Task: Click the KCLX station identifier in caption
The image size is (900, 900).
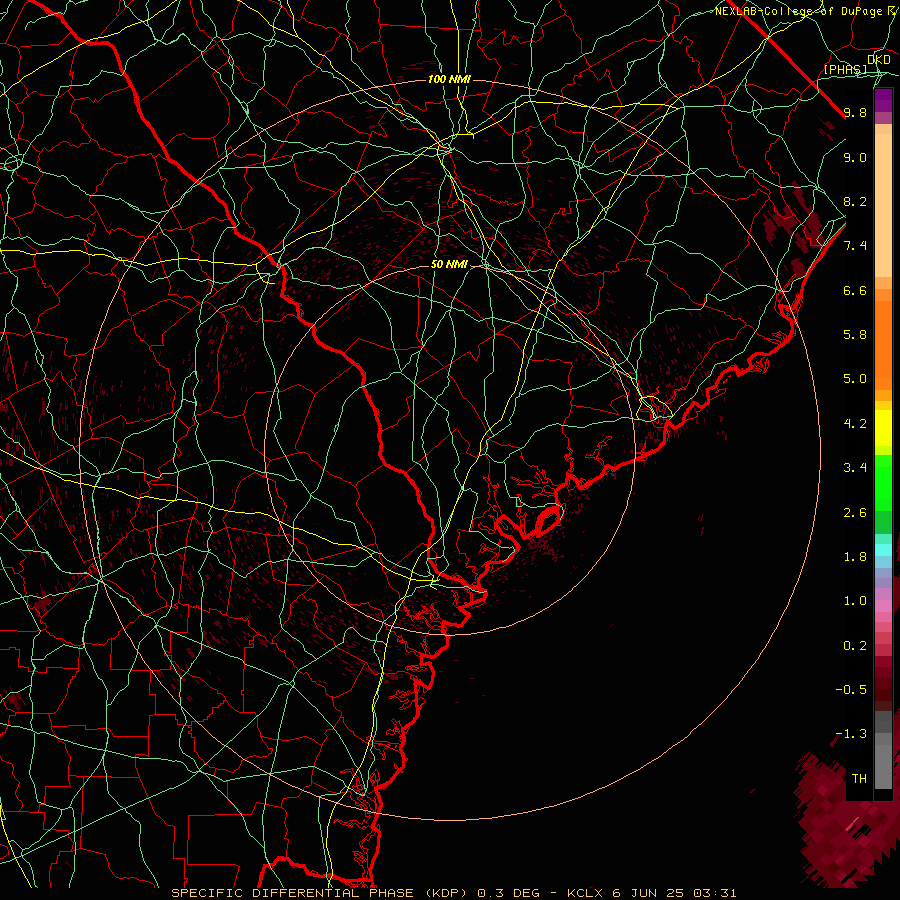Action: tap(585, 893)
